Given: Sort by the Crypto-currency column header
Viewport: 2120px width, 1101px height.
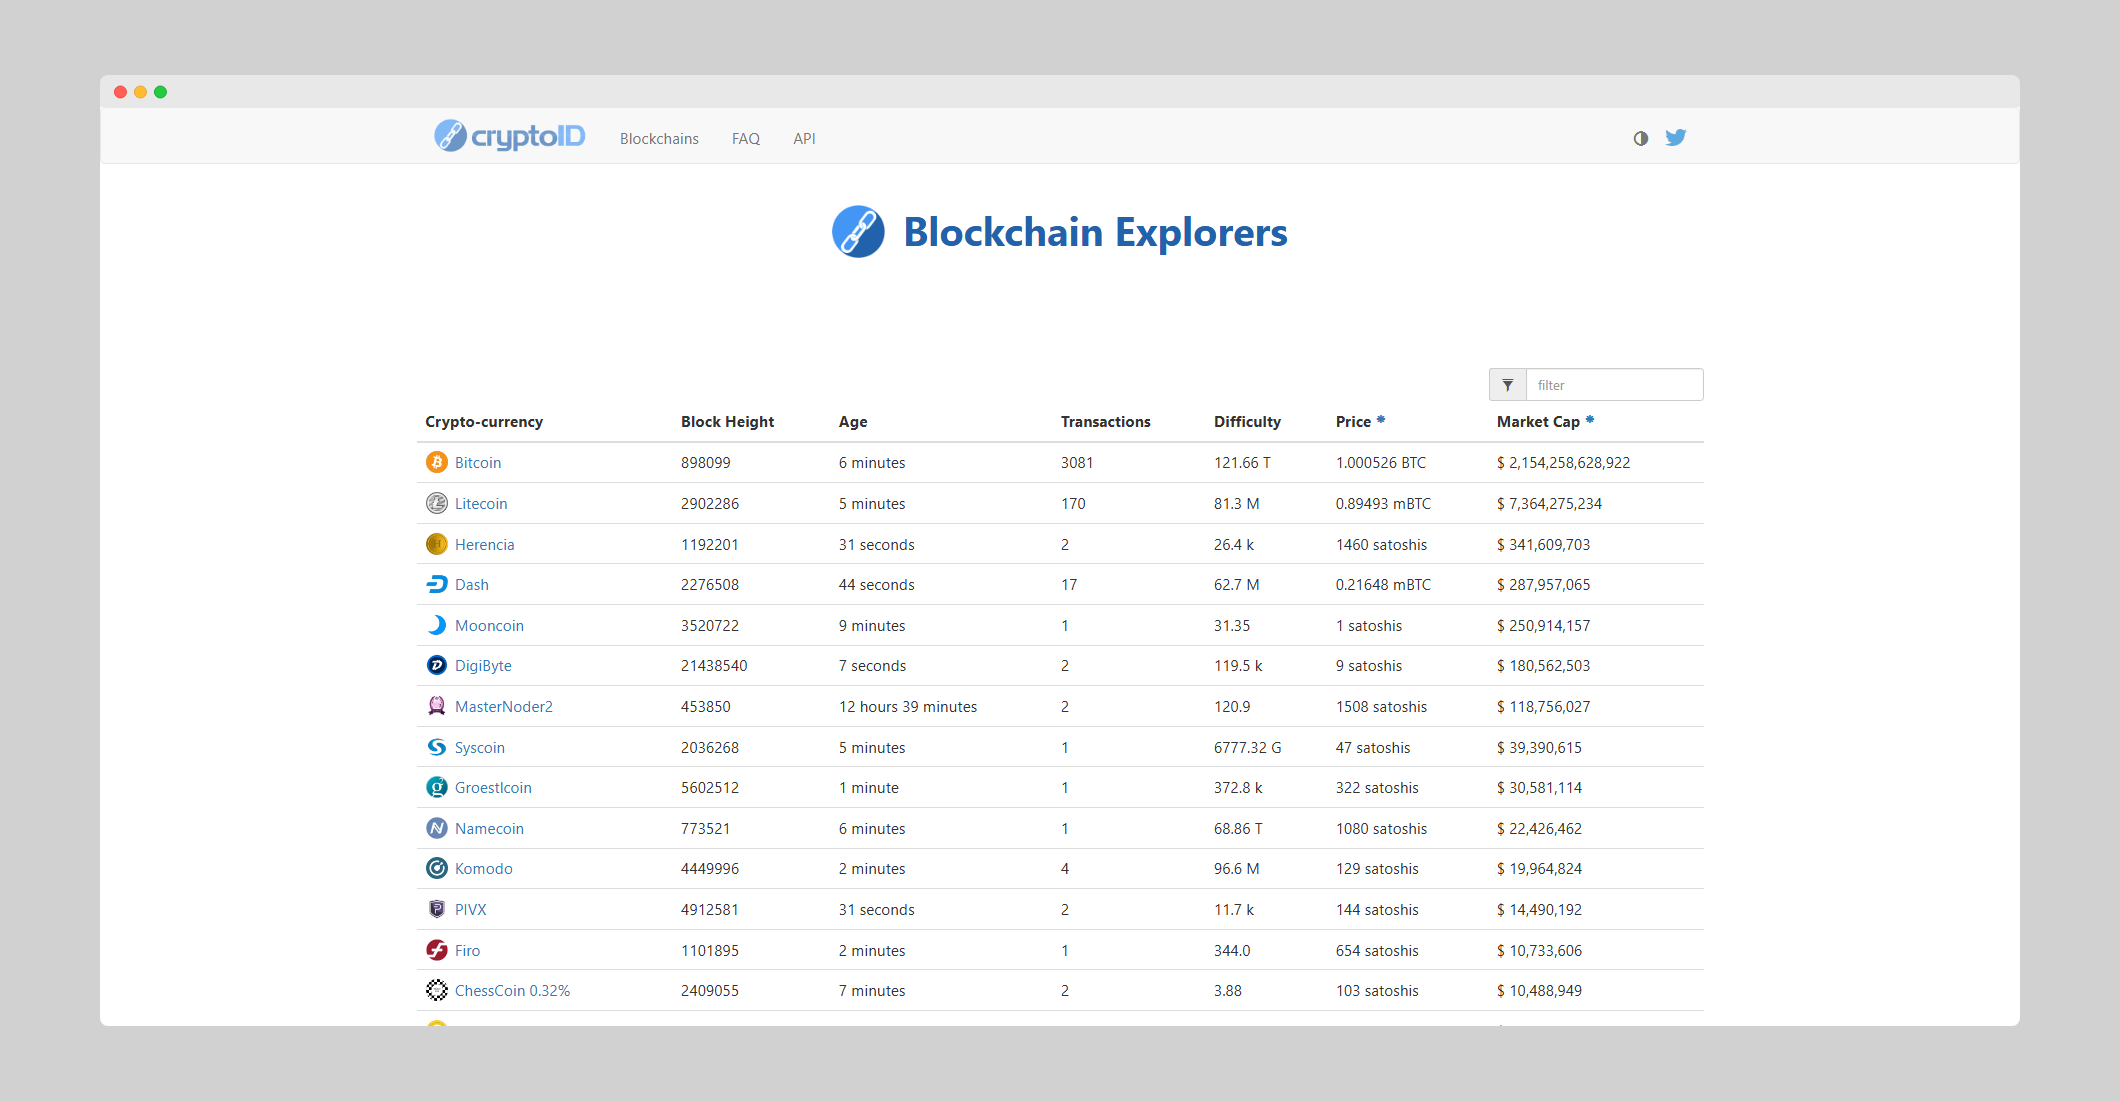Looking at the screenshot, I should [484, 422].
